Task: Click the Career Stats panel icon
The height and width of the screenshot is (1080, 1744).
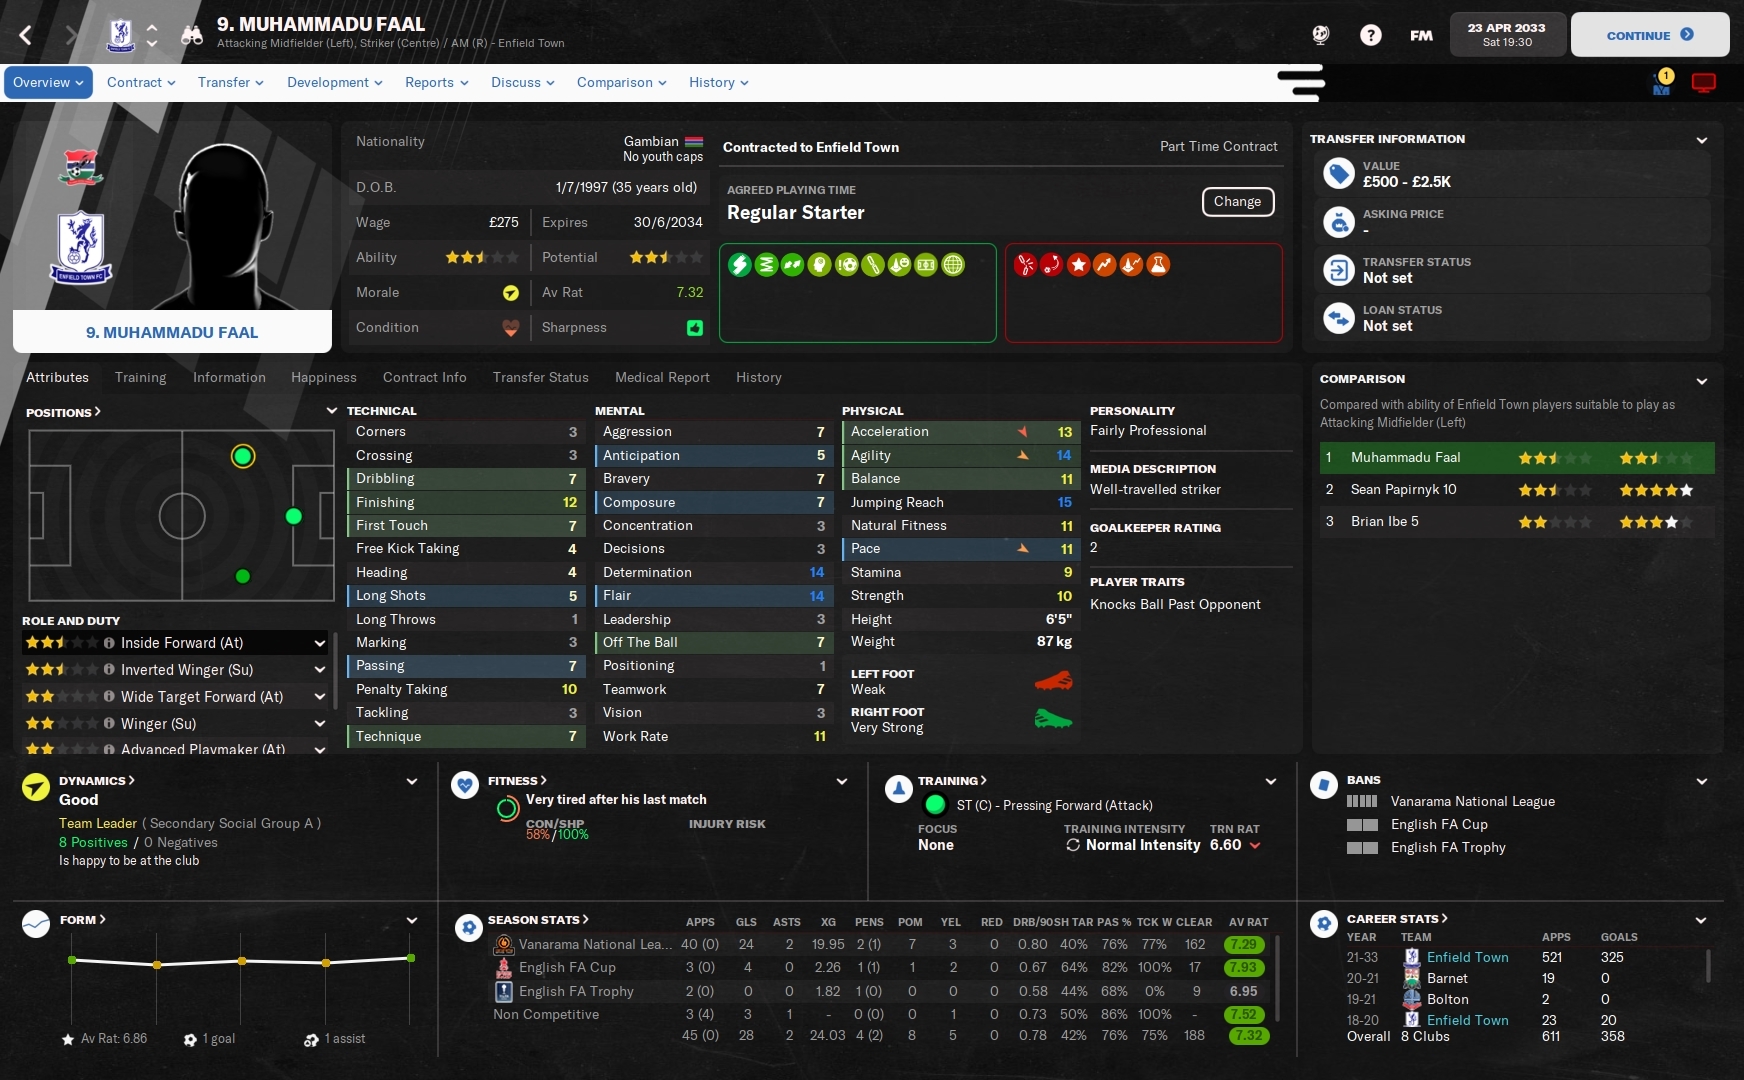Action: point(1324,924)
